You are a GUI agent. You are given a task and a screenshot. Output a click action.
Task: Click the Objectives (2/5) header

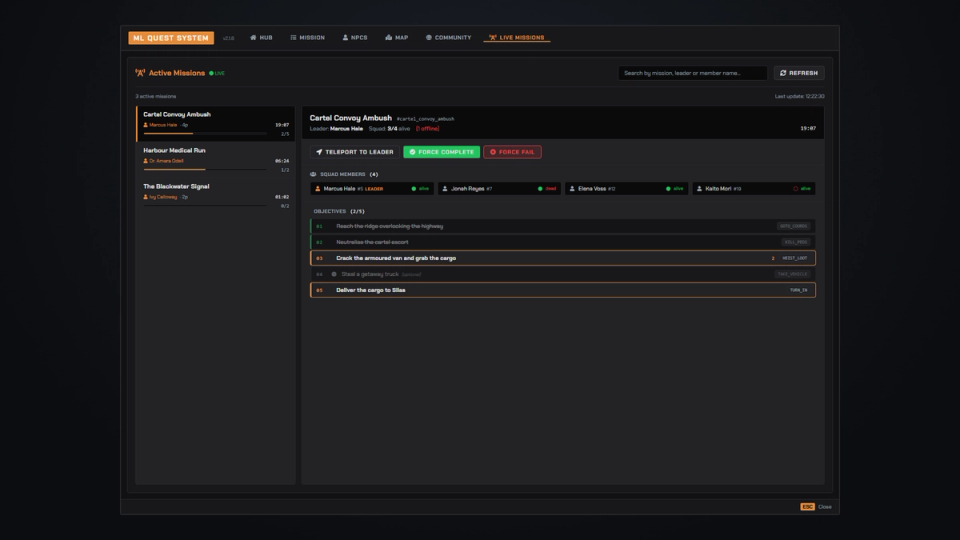click(x=339, y=211)
